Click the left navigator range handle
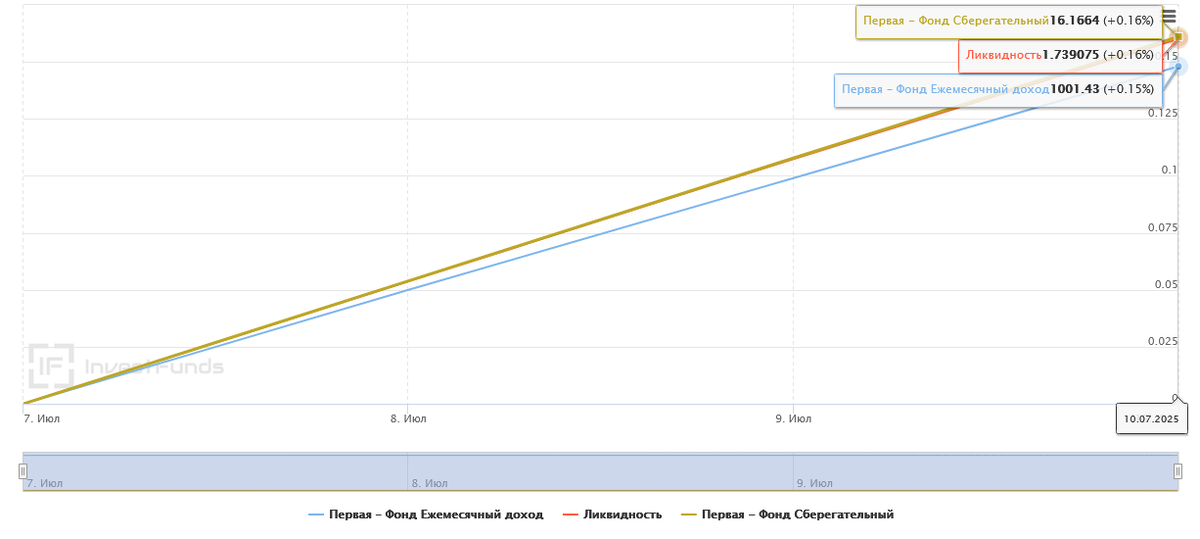 (x=23, y=471)
